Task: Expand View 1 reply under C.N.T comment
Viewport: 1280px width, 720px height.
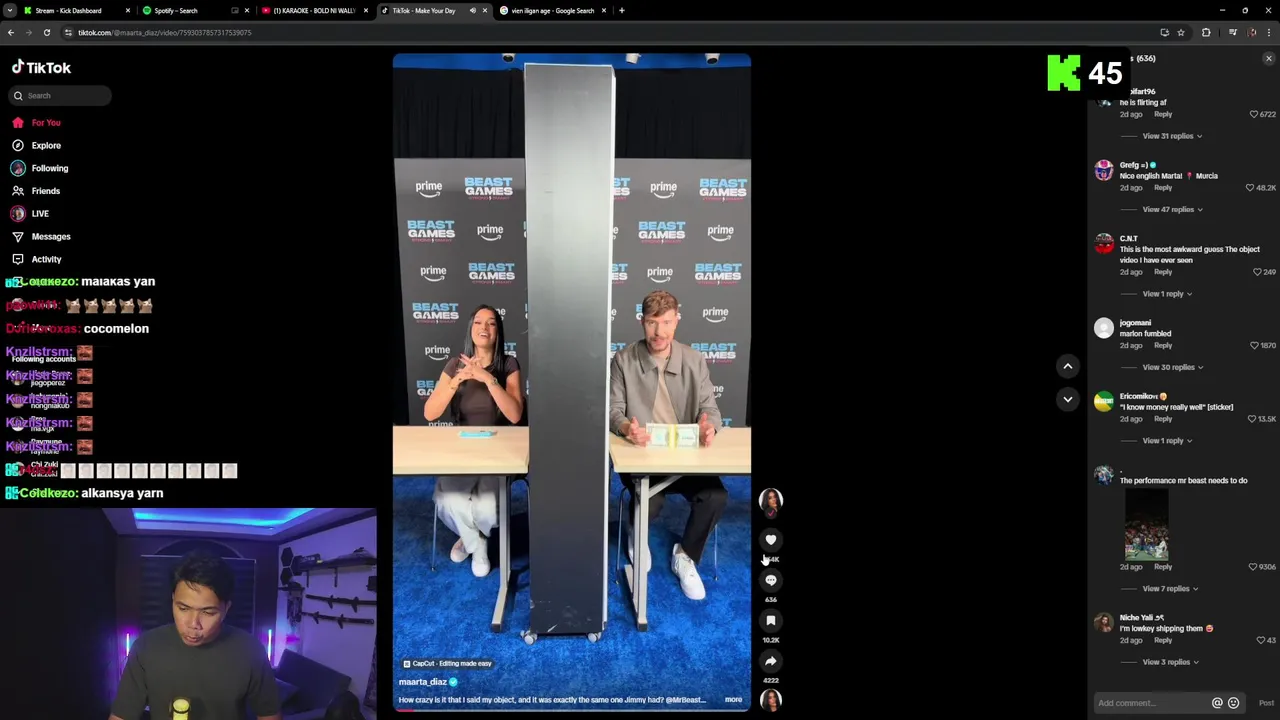Action: (x=1167, y=294)
